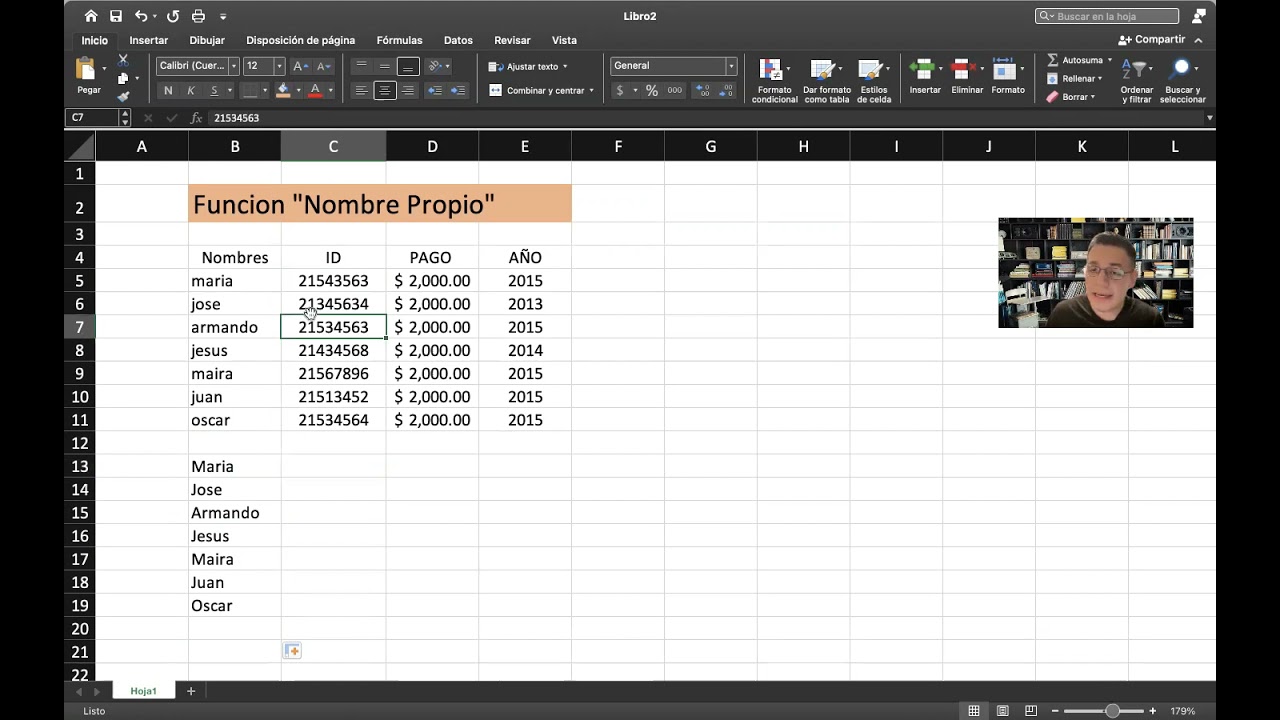The height and width of the screenshot is (720, 1280).
Task: Open Estilos de celda gallery
Action: click(873, 80)
